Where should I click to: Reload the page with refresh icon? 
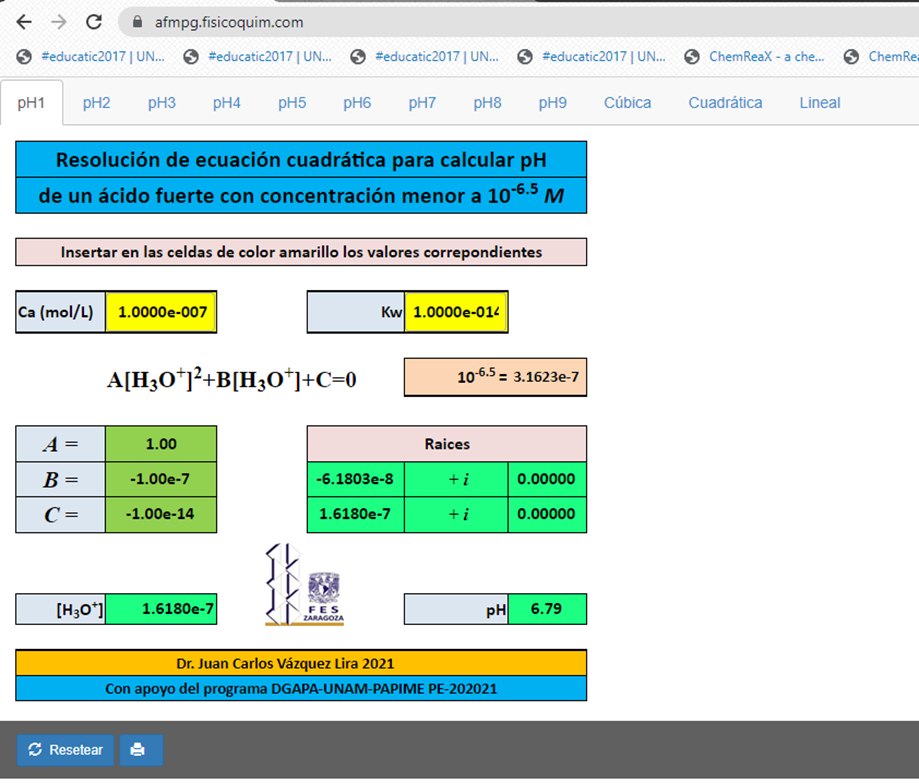(x=94, y=21)
